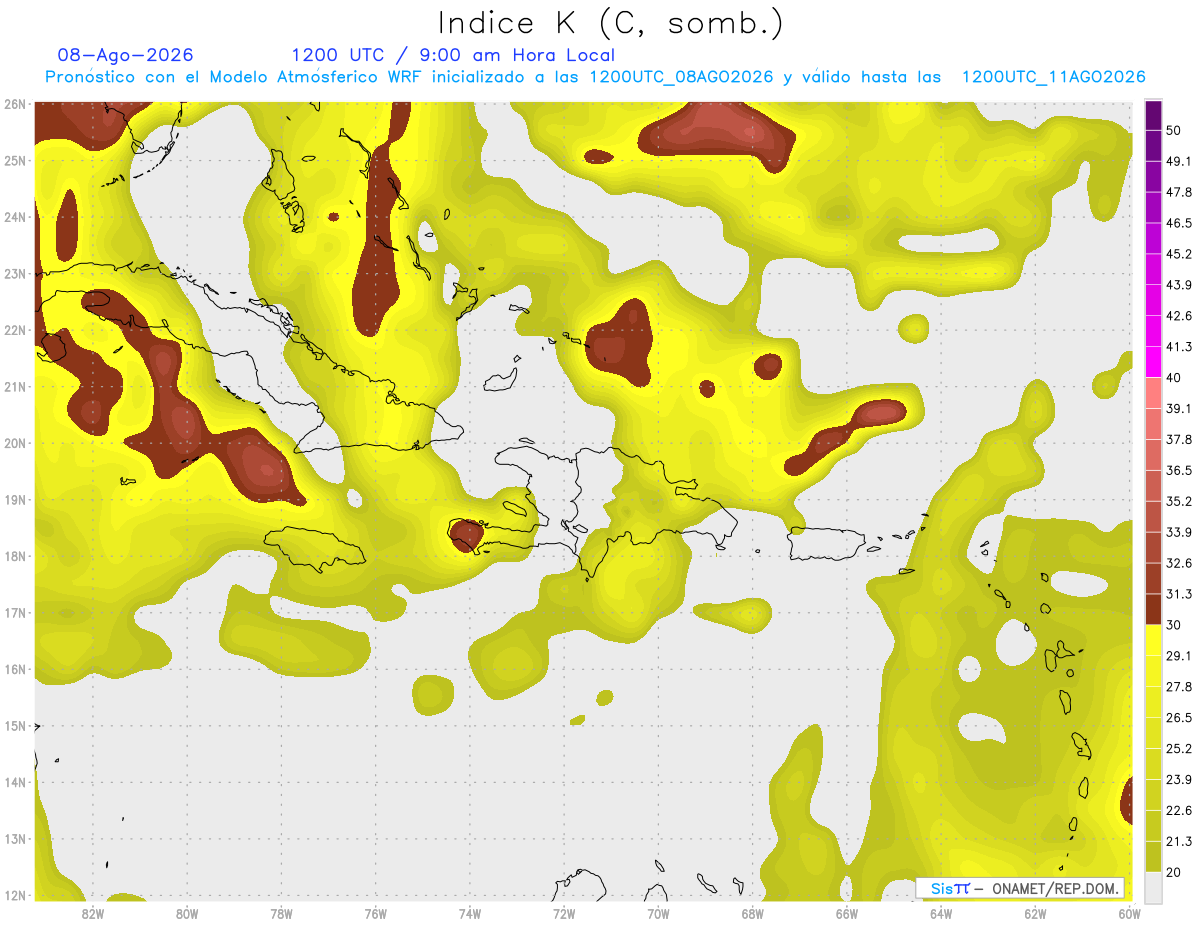Image resolution: width=1200 pixels, height=927 pixels.
Task: Click the colorbar value '47.8'
Action: click(1180, 192)
